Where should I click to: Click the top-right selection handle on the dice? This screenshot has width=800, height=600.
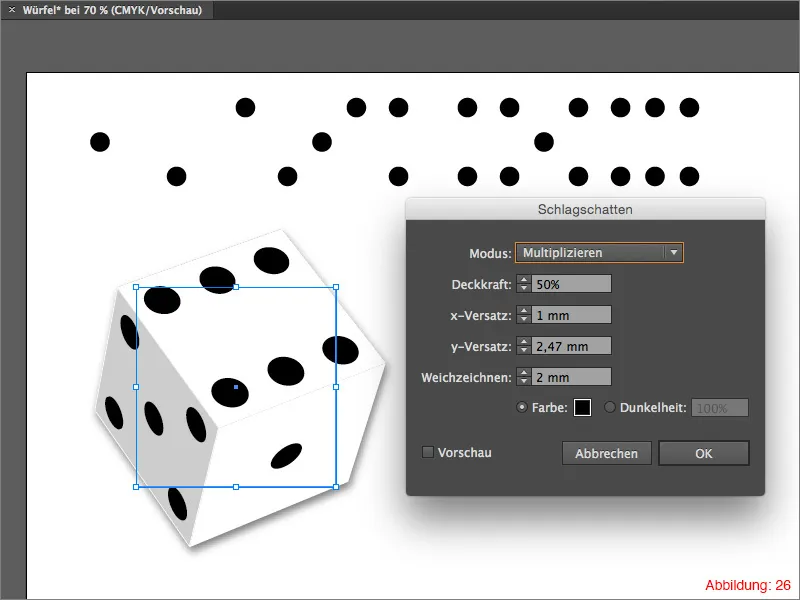point(336,287)
